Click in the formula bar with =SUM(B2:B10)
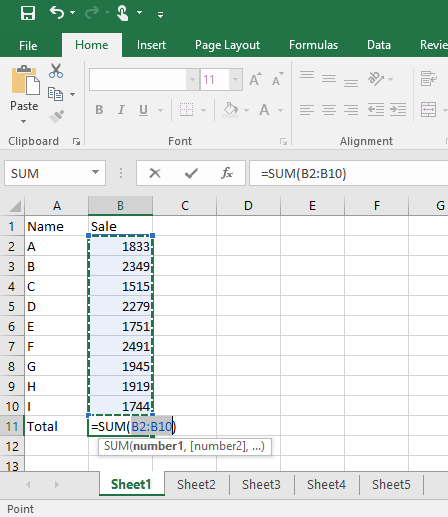This screenshot has width=448, height=517. tap(349, 173)
